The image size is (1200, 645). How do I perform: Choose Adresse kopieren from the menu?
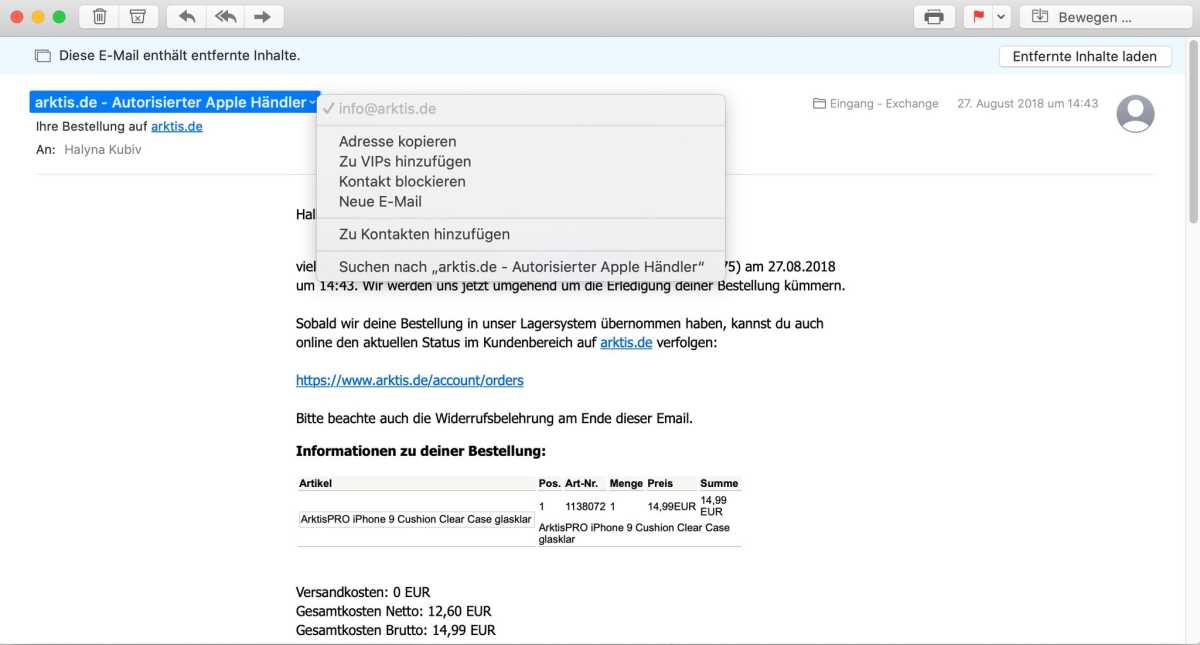397,141
